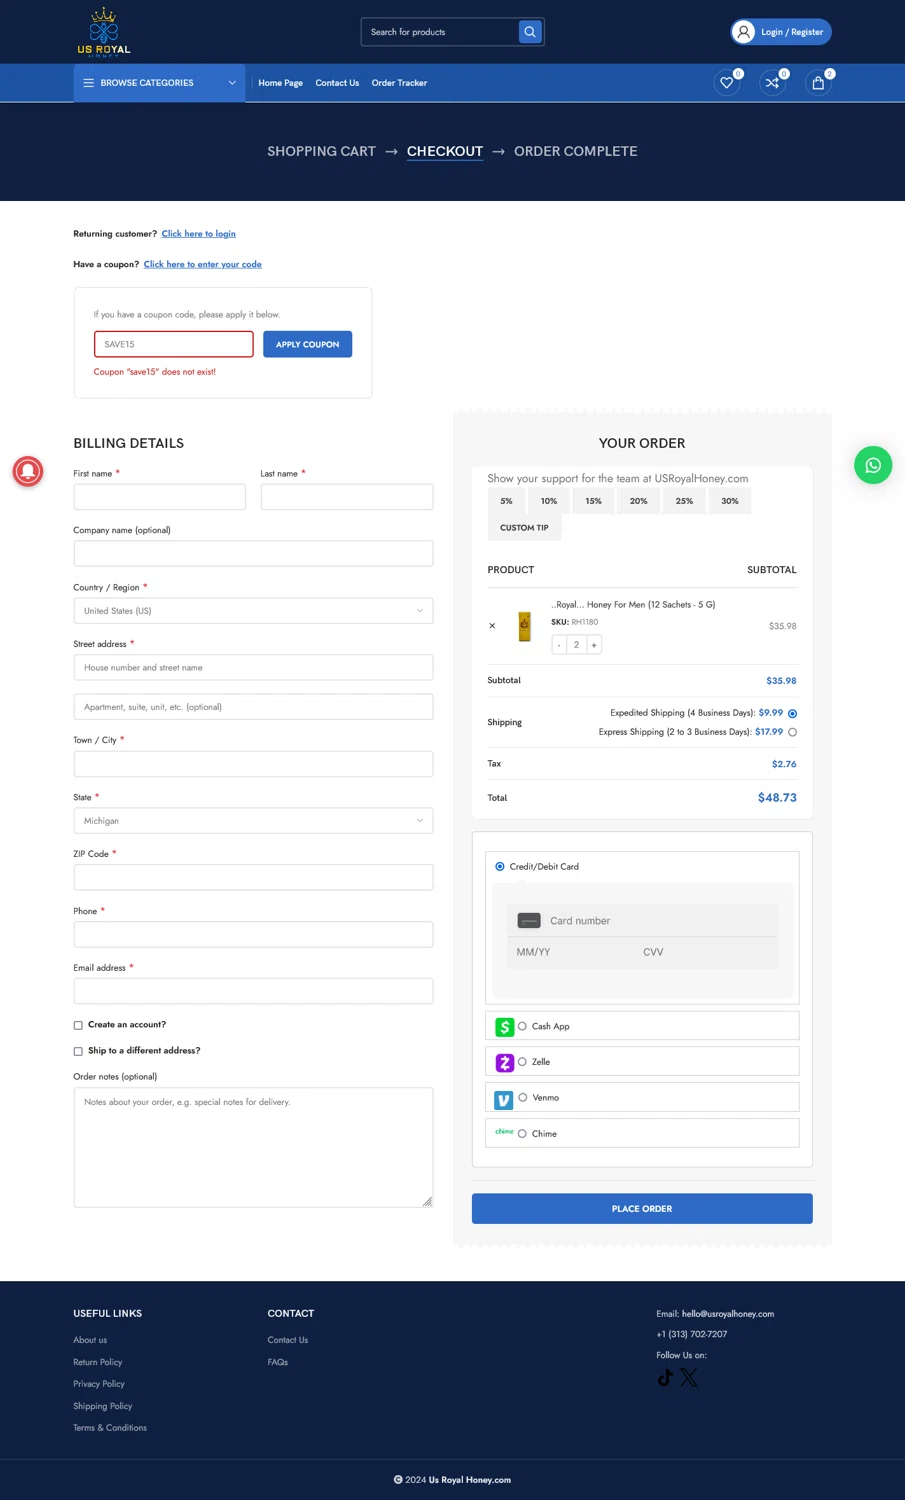Open the State dropdown showing Michigan
This screenshot has width=905, height=1500.
253,821
